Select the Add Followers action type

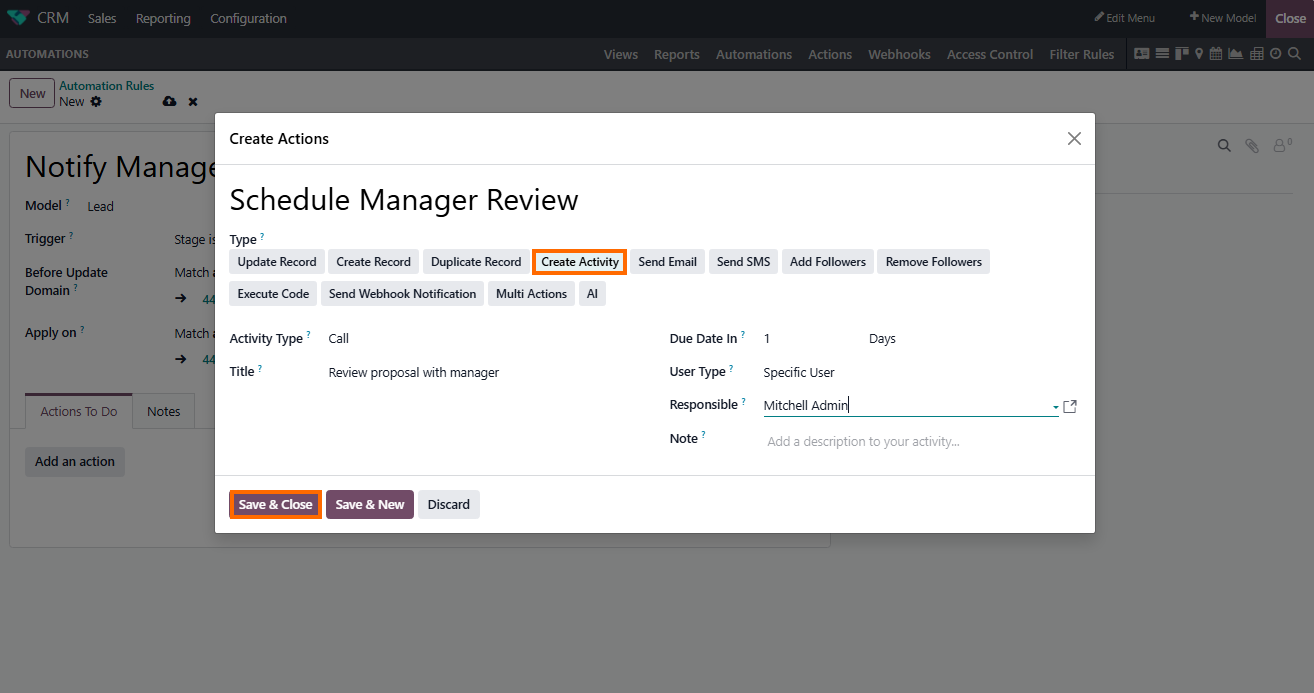(828, 262)
